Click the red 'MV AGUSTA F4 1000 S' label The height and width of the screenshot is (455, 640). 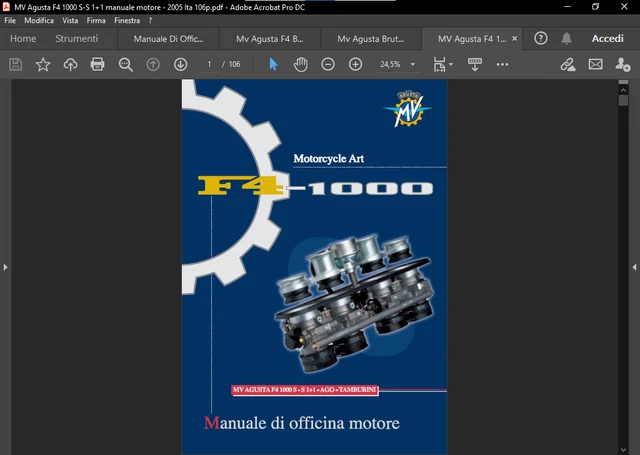(304, 390)
